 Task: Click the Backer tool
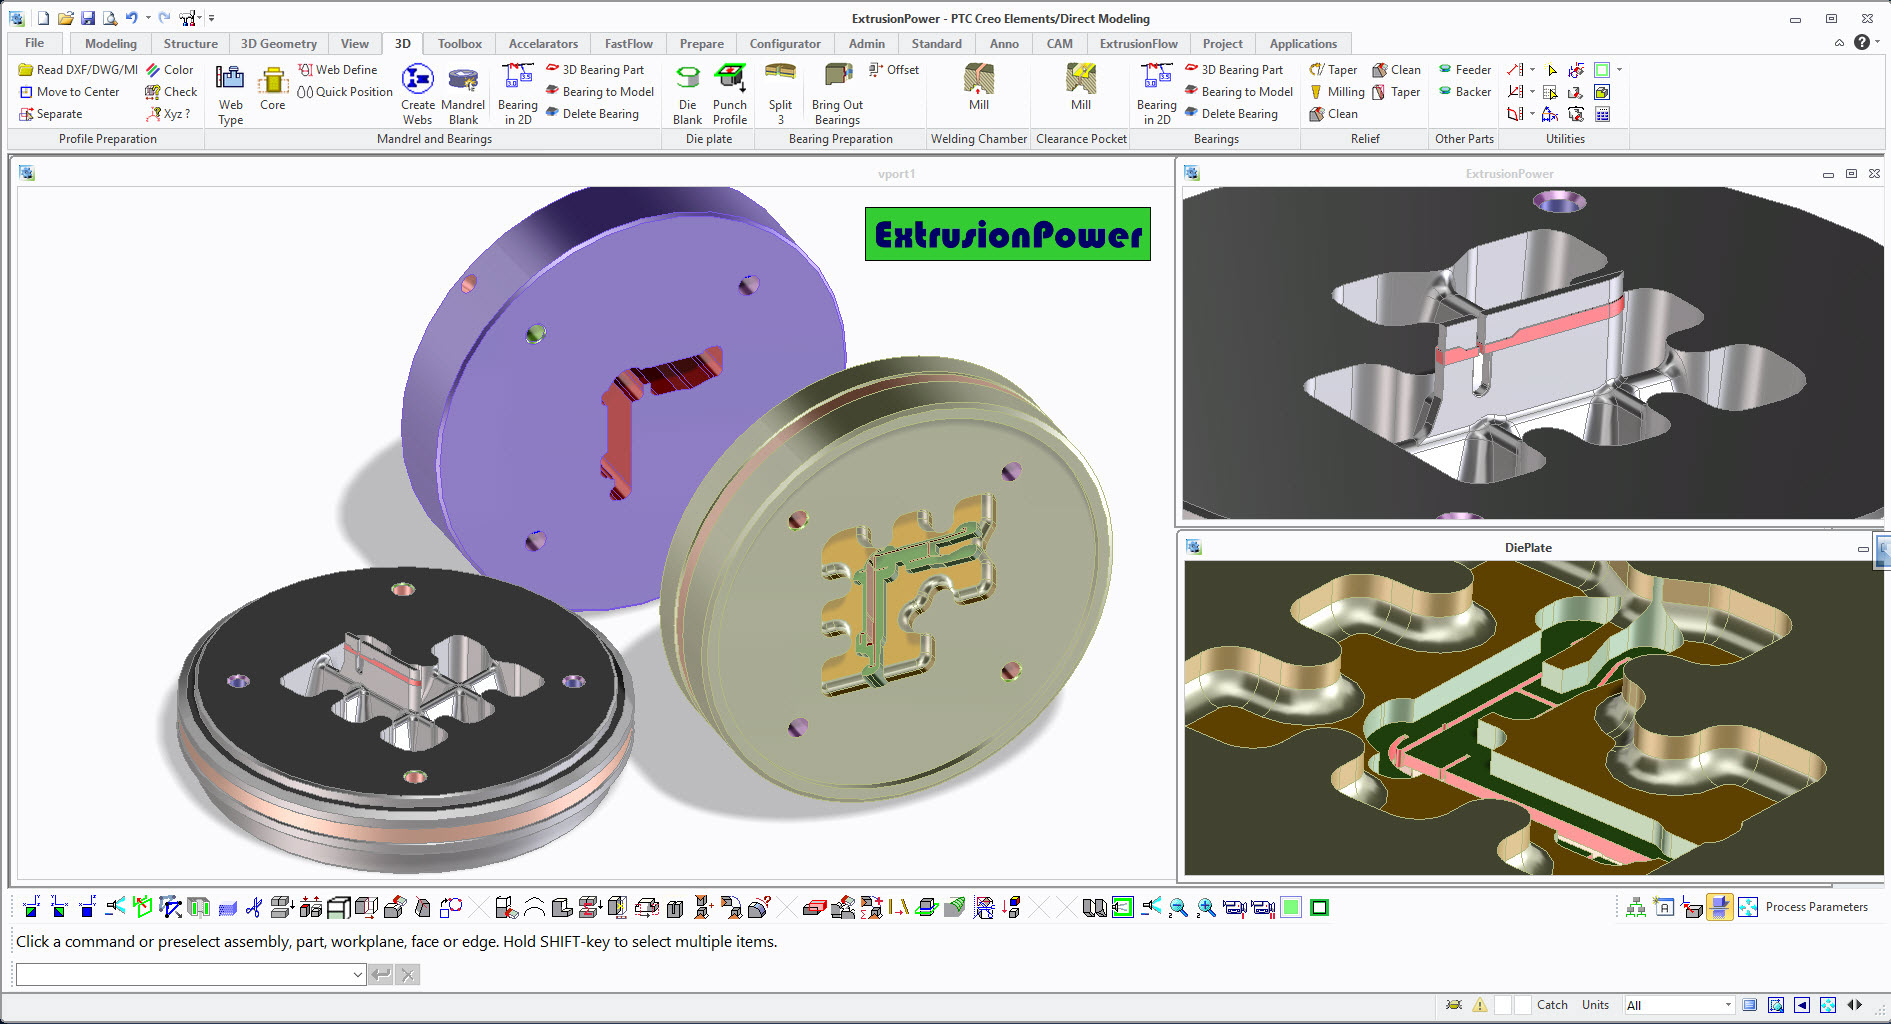pyautogui.click(x=1465, y=92)
